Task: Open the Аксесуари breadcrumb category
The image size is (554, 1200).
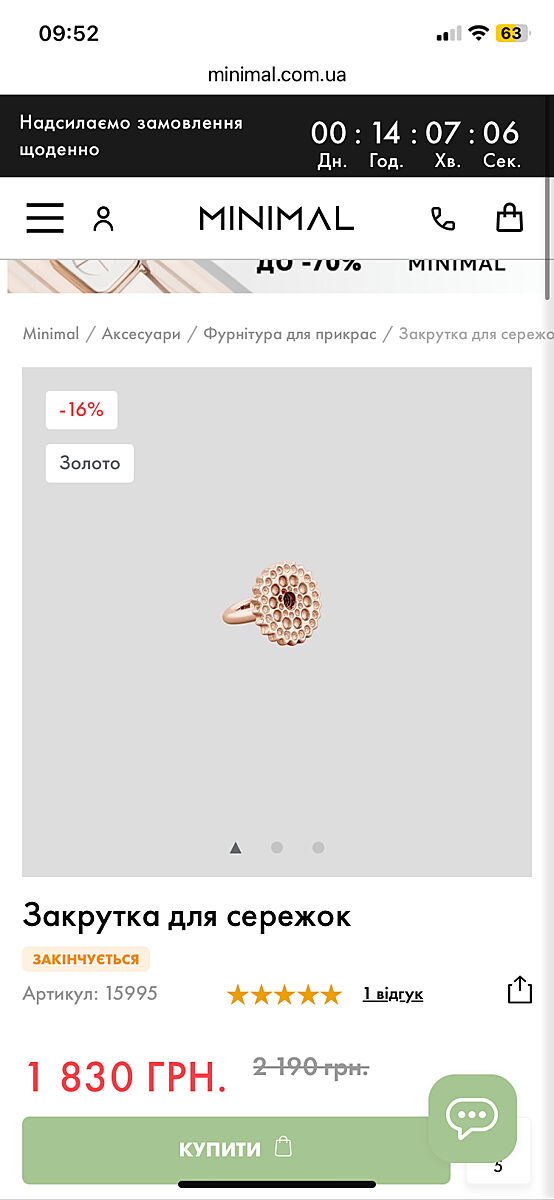Action: 141,334
